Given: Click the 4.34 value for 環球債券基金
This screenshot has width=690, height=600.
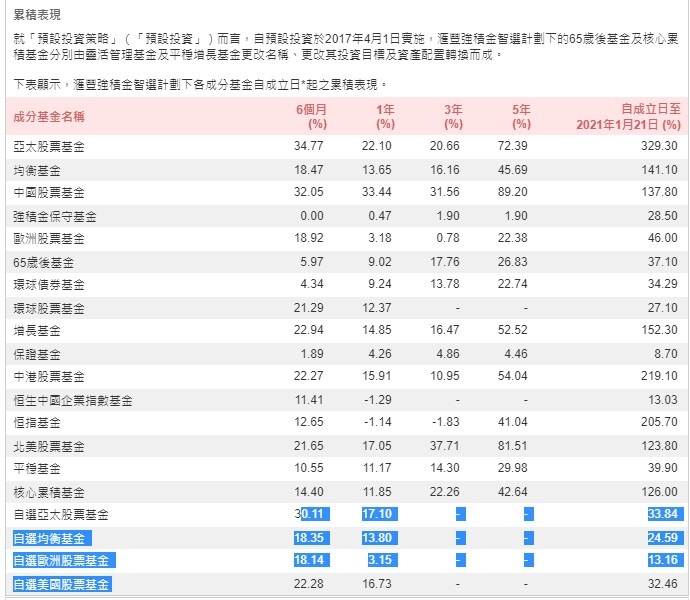Looking at the screenshot, I should click(312, 284).
